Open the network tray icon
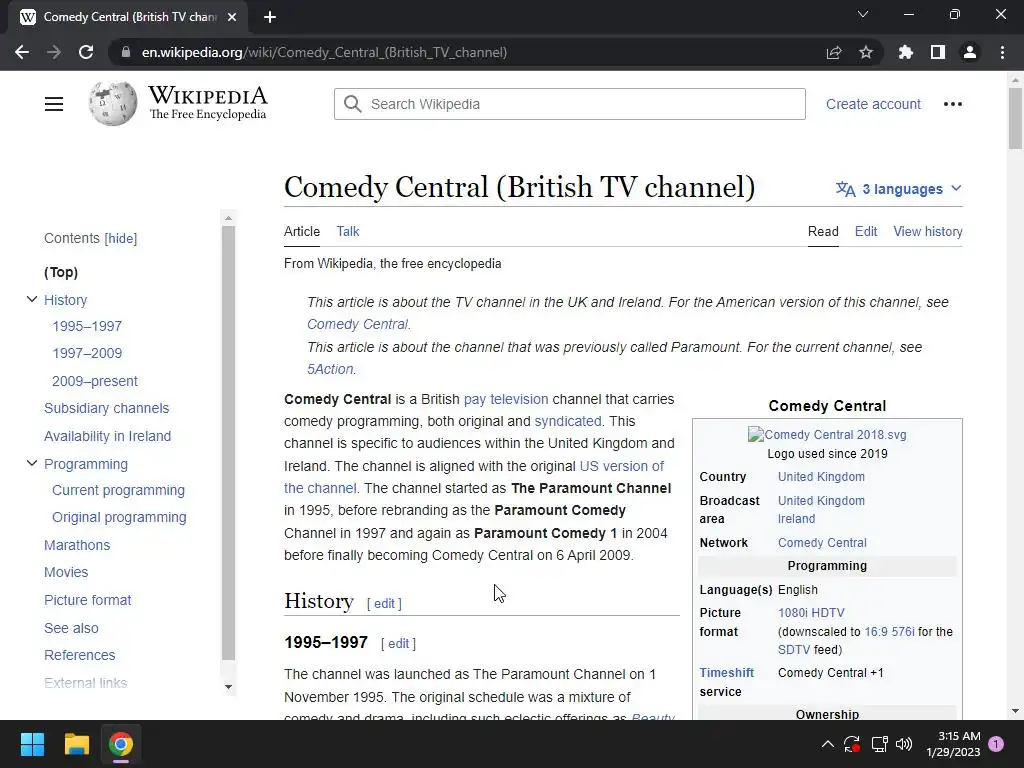 click(879, 744)
